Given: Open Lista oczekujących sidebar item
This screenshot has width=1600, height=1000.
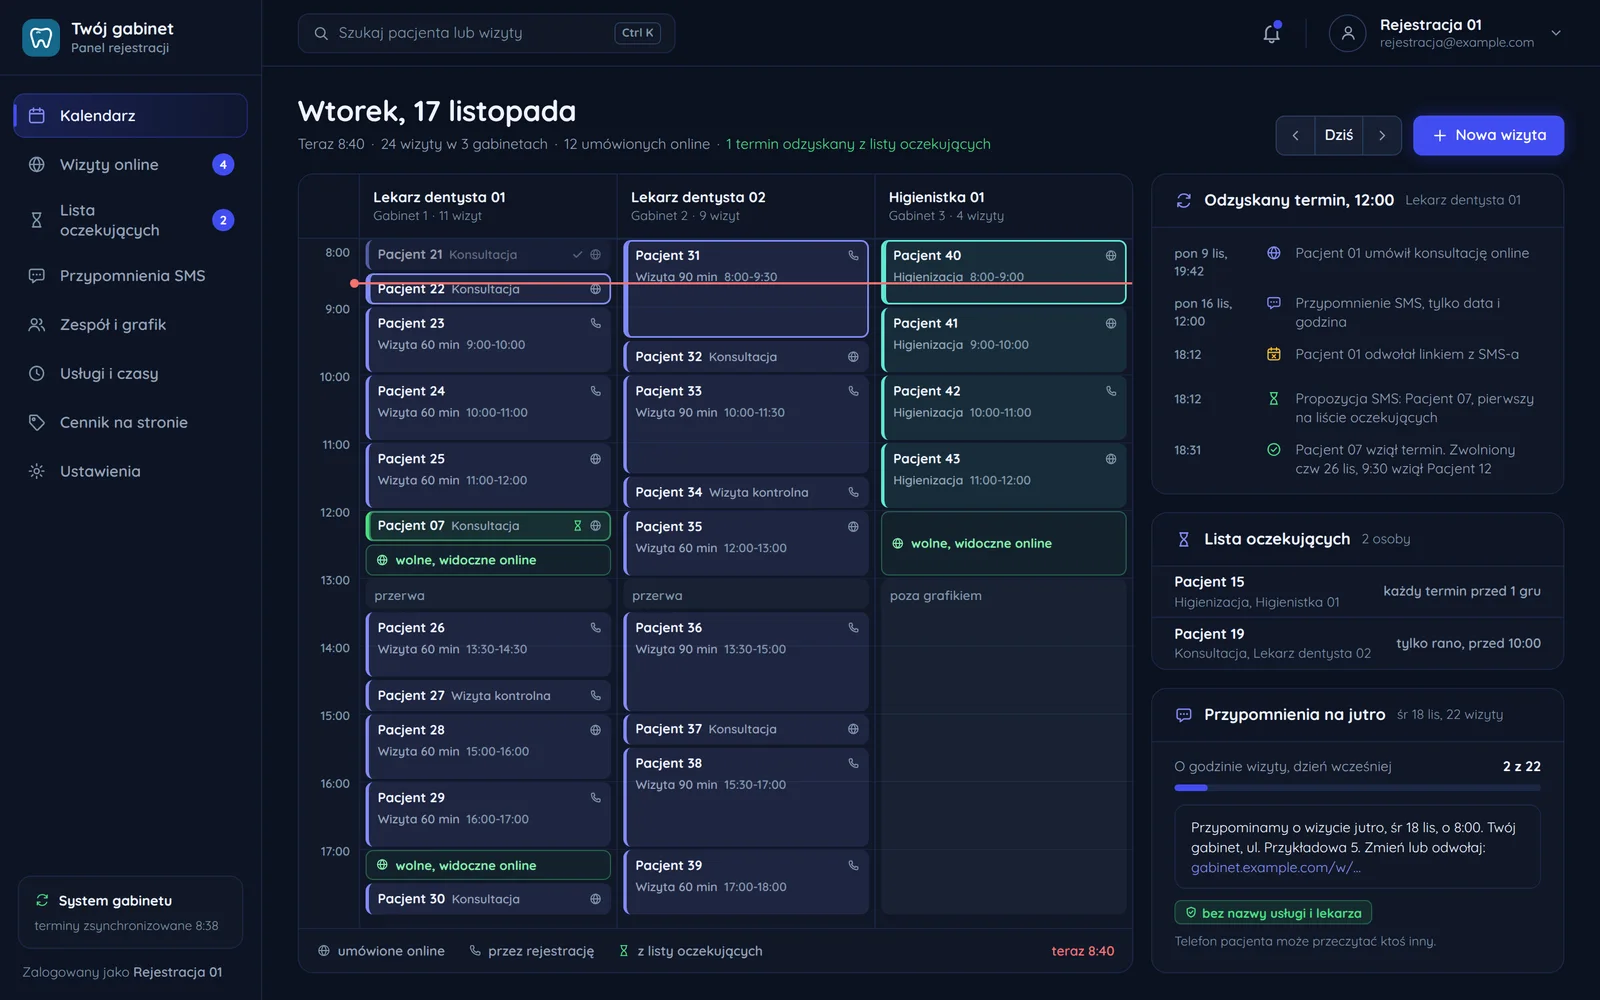Looking at the screenshot, I should coord(130,220).
